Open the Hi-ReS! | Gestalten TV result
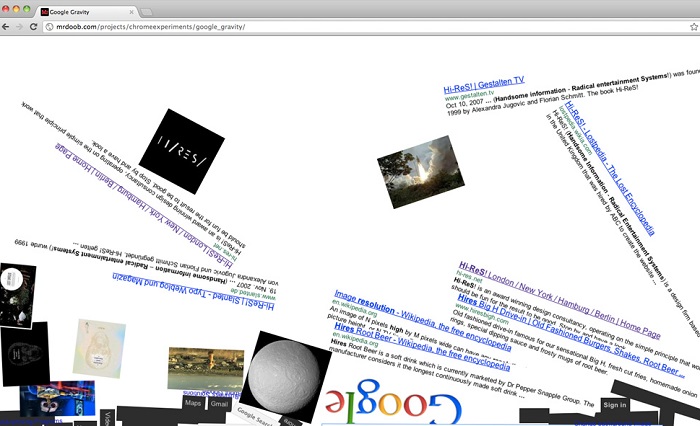700x426 pixels. [x=484, y=84]
